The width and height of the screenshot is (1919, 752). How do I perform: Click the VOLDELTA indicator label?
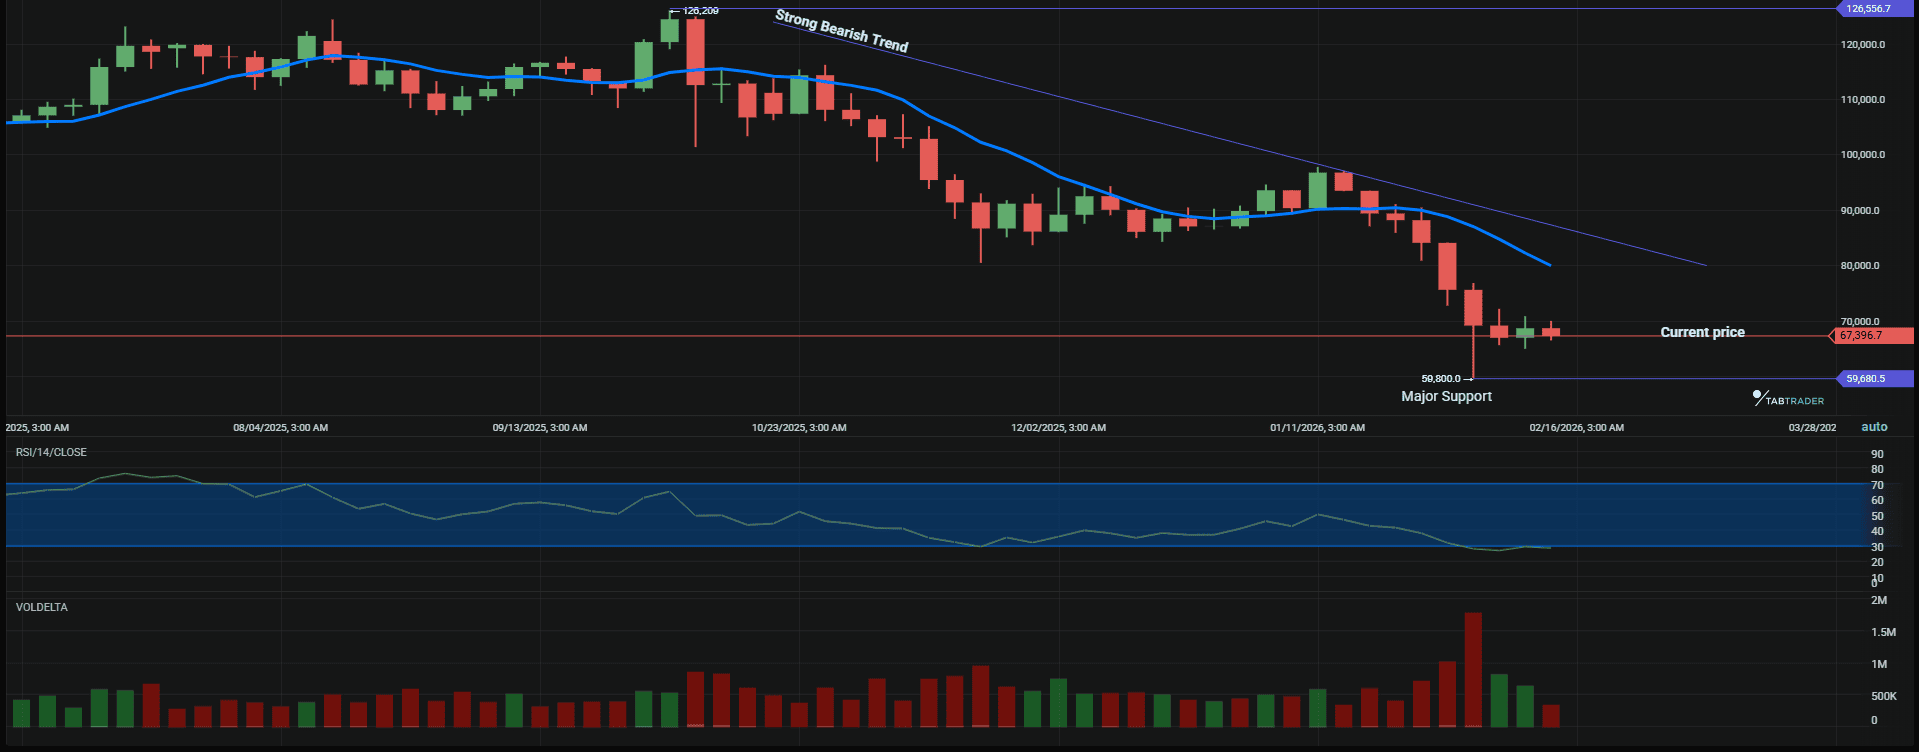[42, 607]
